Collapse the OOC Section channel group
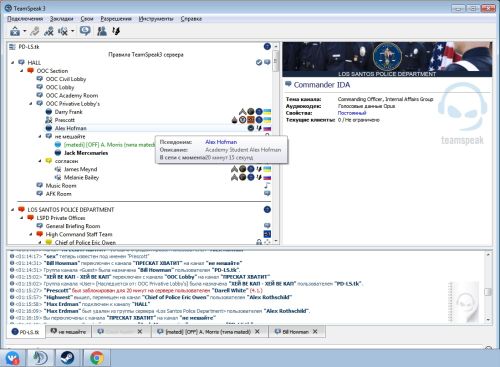Image resolution: width=500 pixels, height=367 pixels. tap(22, 71)
